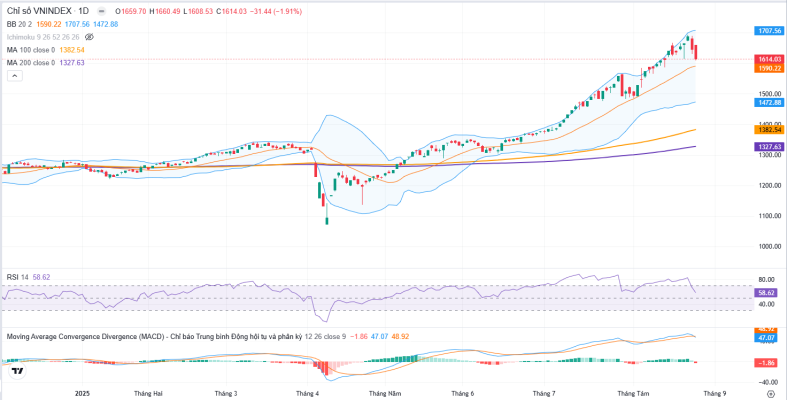Click the Tháng Tám time axis label
Image resolution: width=787 pixels, height=400 pixels.
click(x=633, y=394)
